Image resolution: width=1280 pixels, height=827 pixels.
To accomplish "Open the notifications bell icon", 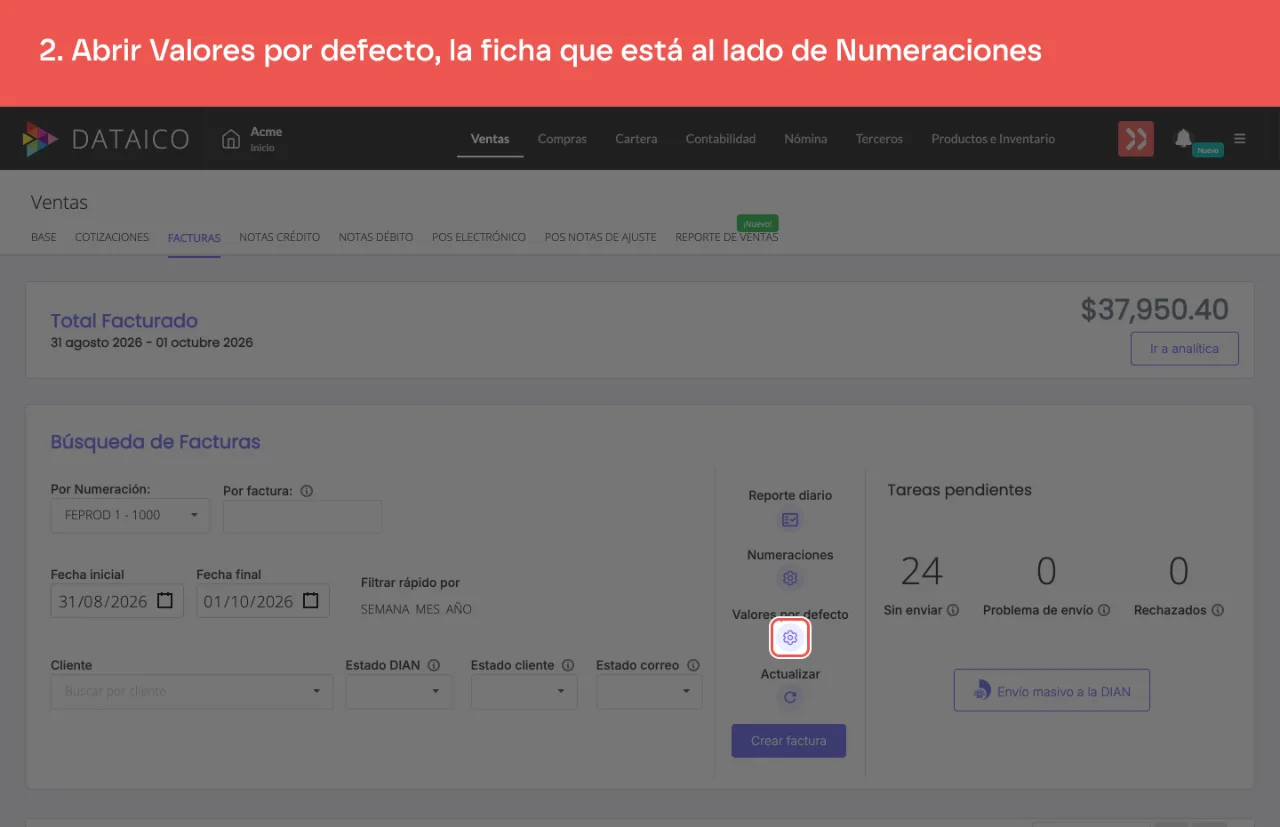I will pyautogui.click(x=1184, y=138).
